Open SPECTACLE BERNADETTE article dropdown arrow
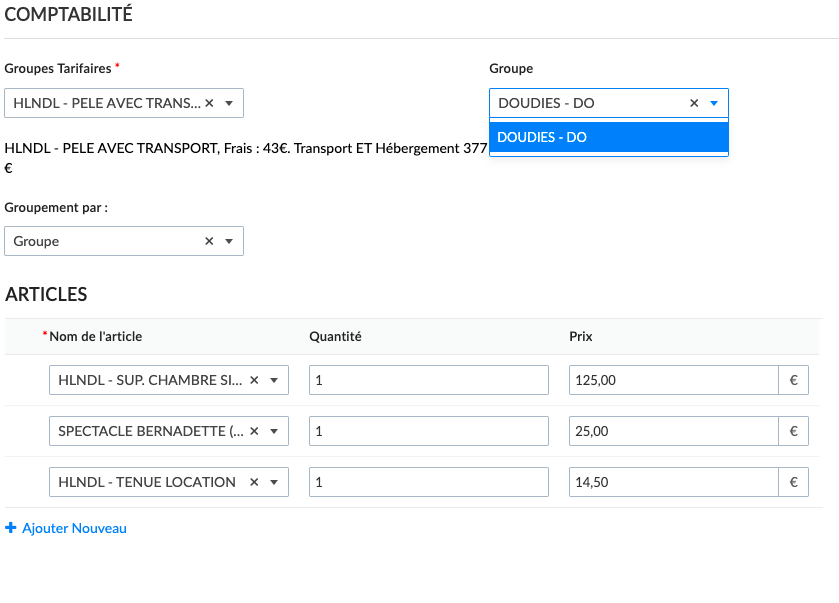 point(273,431)
